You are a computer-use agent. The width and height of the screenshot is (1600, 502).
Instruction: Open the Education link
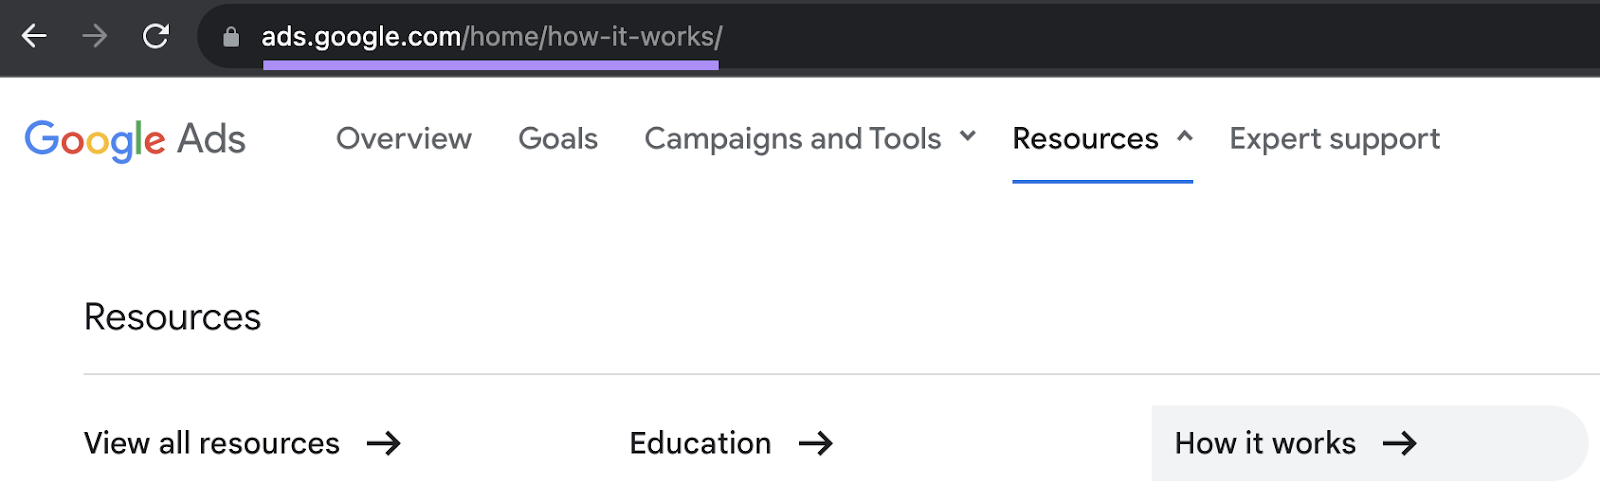(x=700, y=443)
